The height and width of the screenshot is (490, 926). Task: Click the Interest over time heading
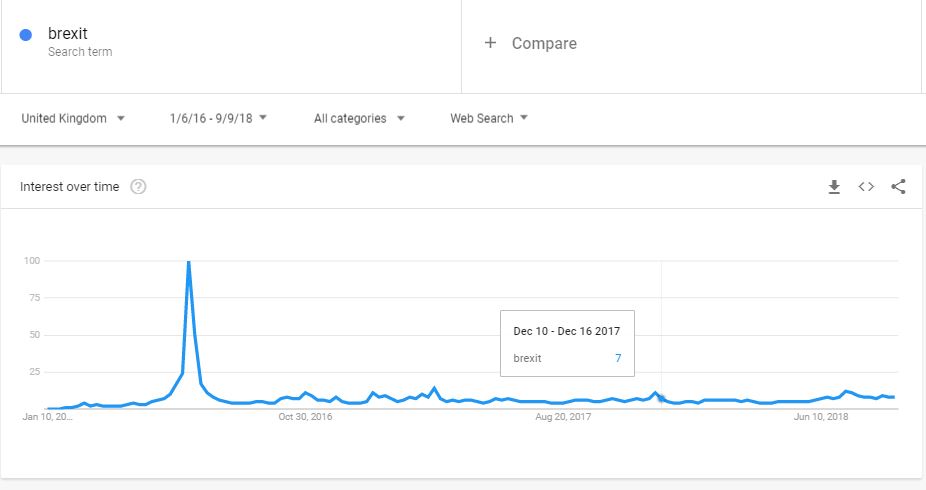coord(70,187)
